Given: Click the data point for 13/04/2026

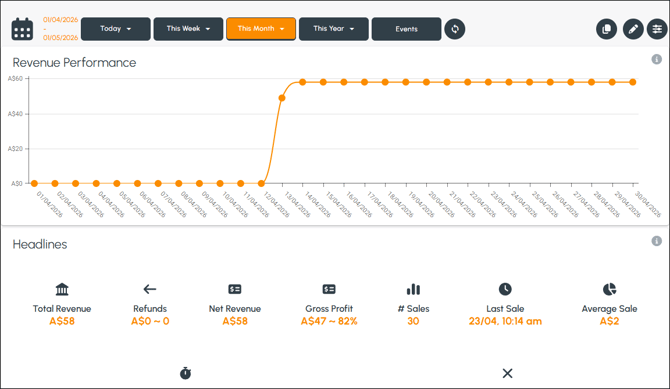Looking at the screenshot, I should pos(282,98).
